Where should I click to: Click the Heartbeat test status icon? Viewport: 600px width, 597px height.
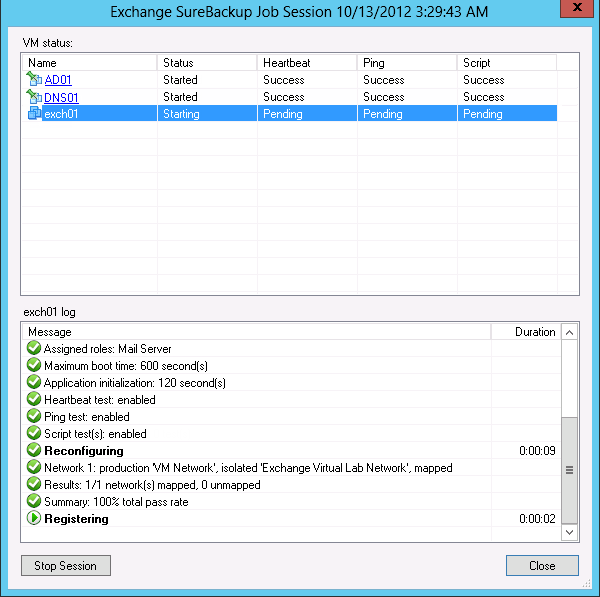click(x=34, y=399)
